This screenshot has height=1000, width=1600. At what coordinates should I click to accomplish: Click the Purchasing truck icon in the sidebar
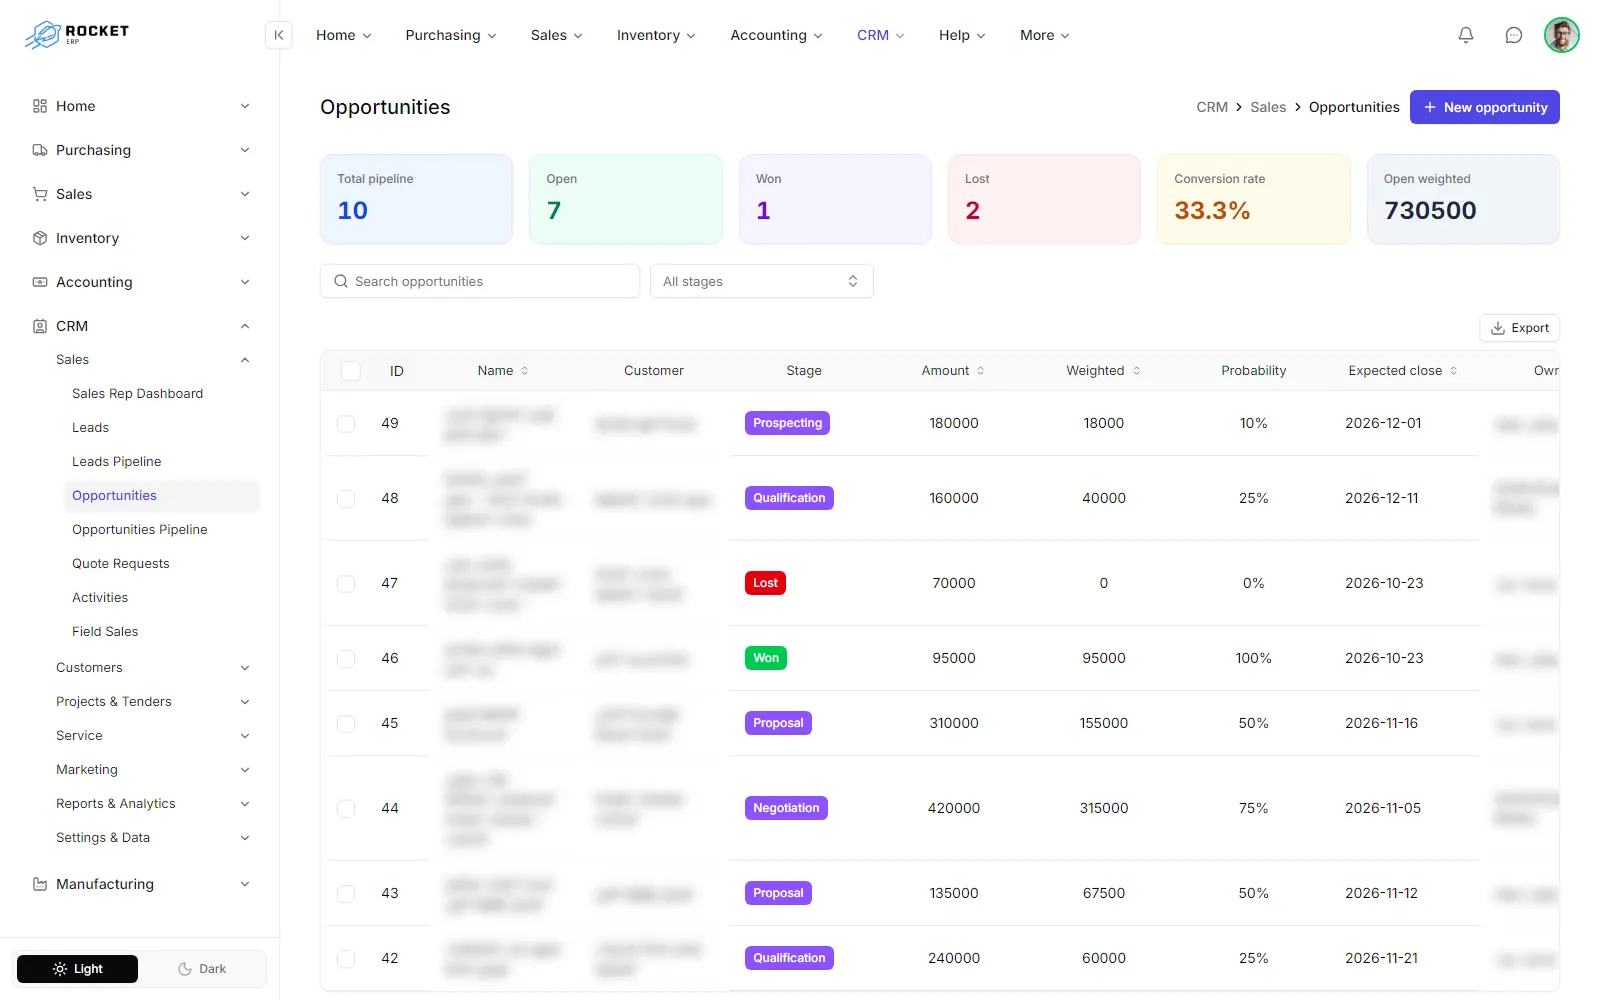click(x=40, y=150)
